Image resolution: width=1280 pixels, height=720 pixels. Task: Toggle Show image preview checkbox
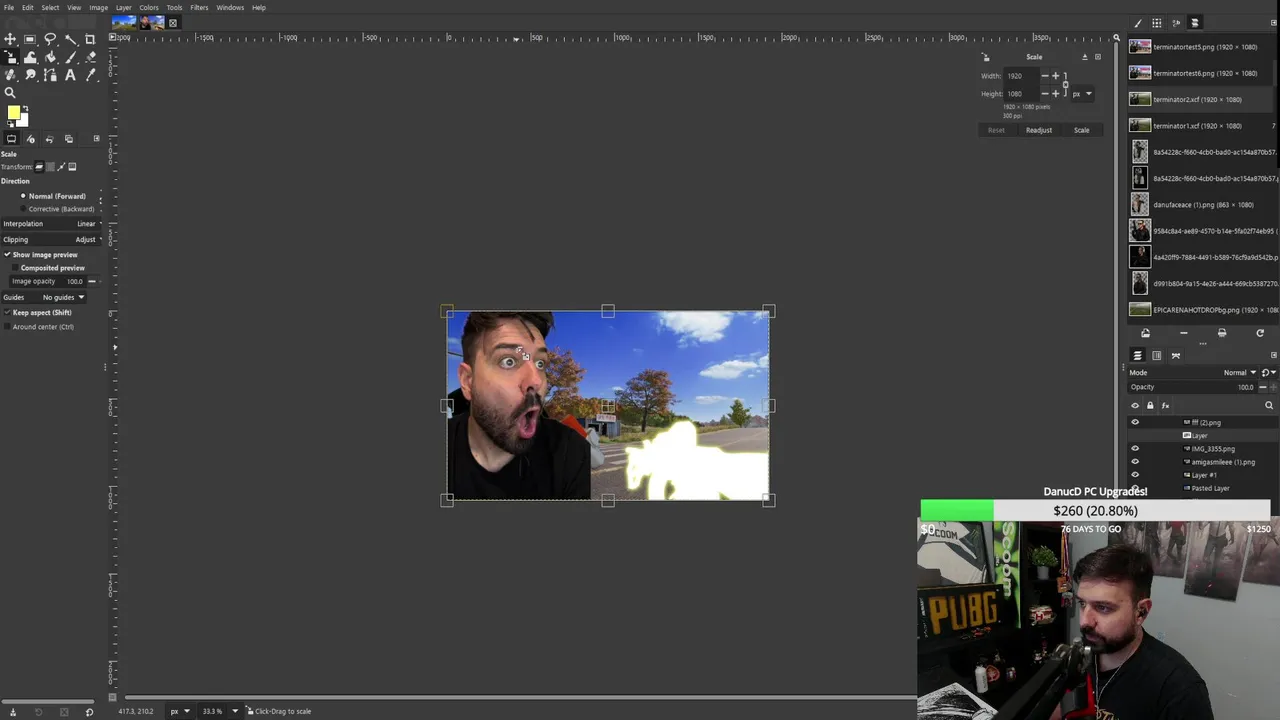(7, 255)
